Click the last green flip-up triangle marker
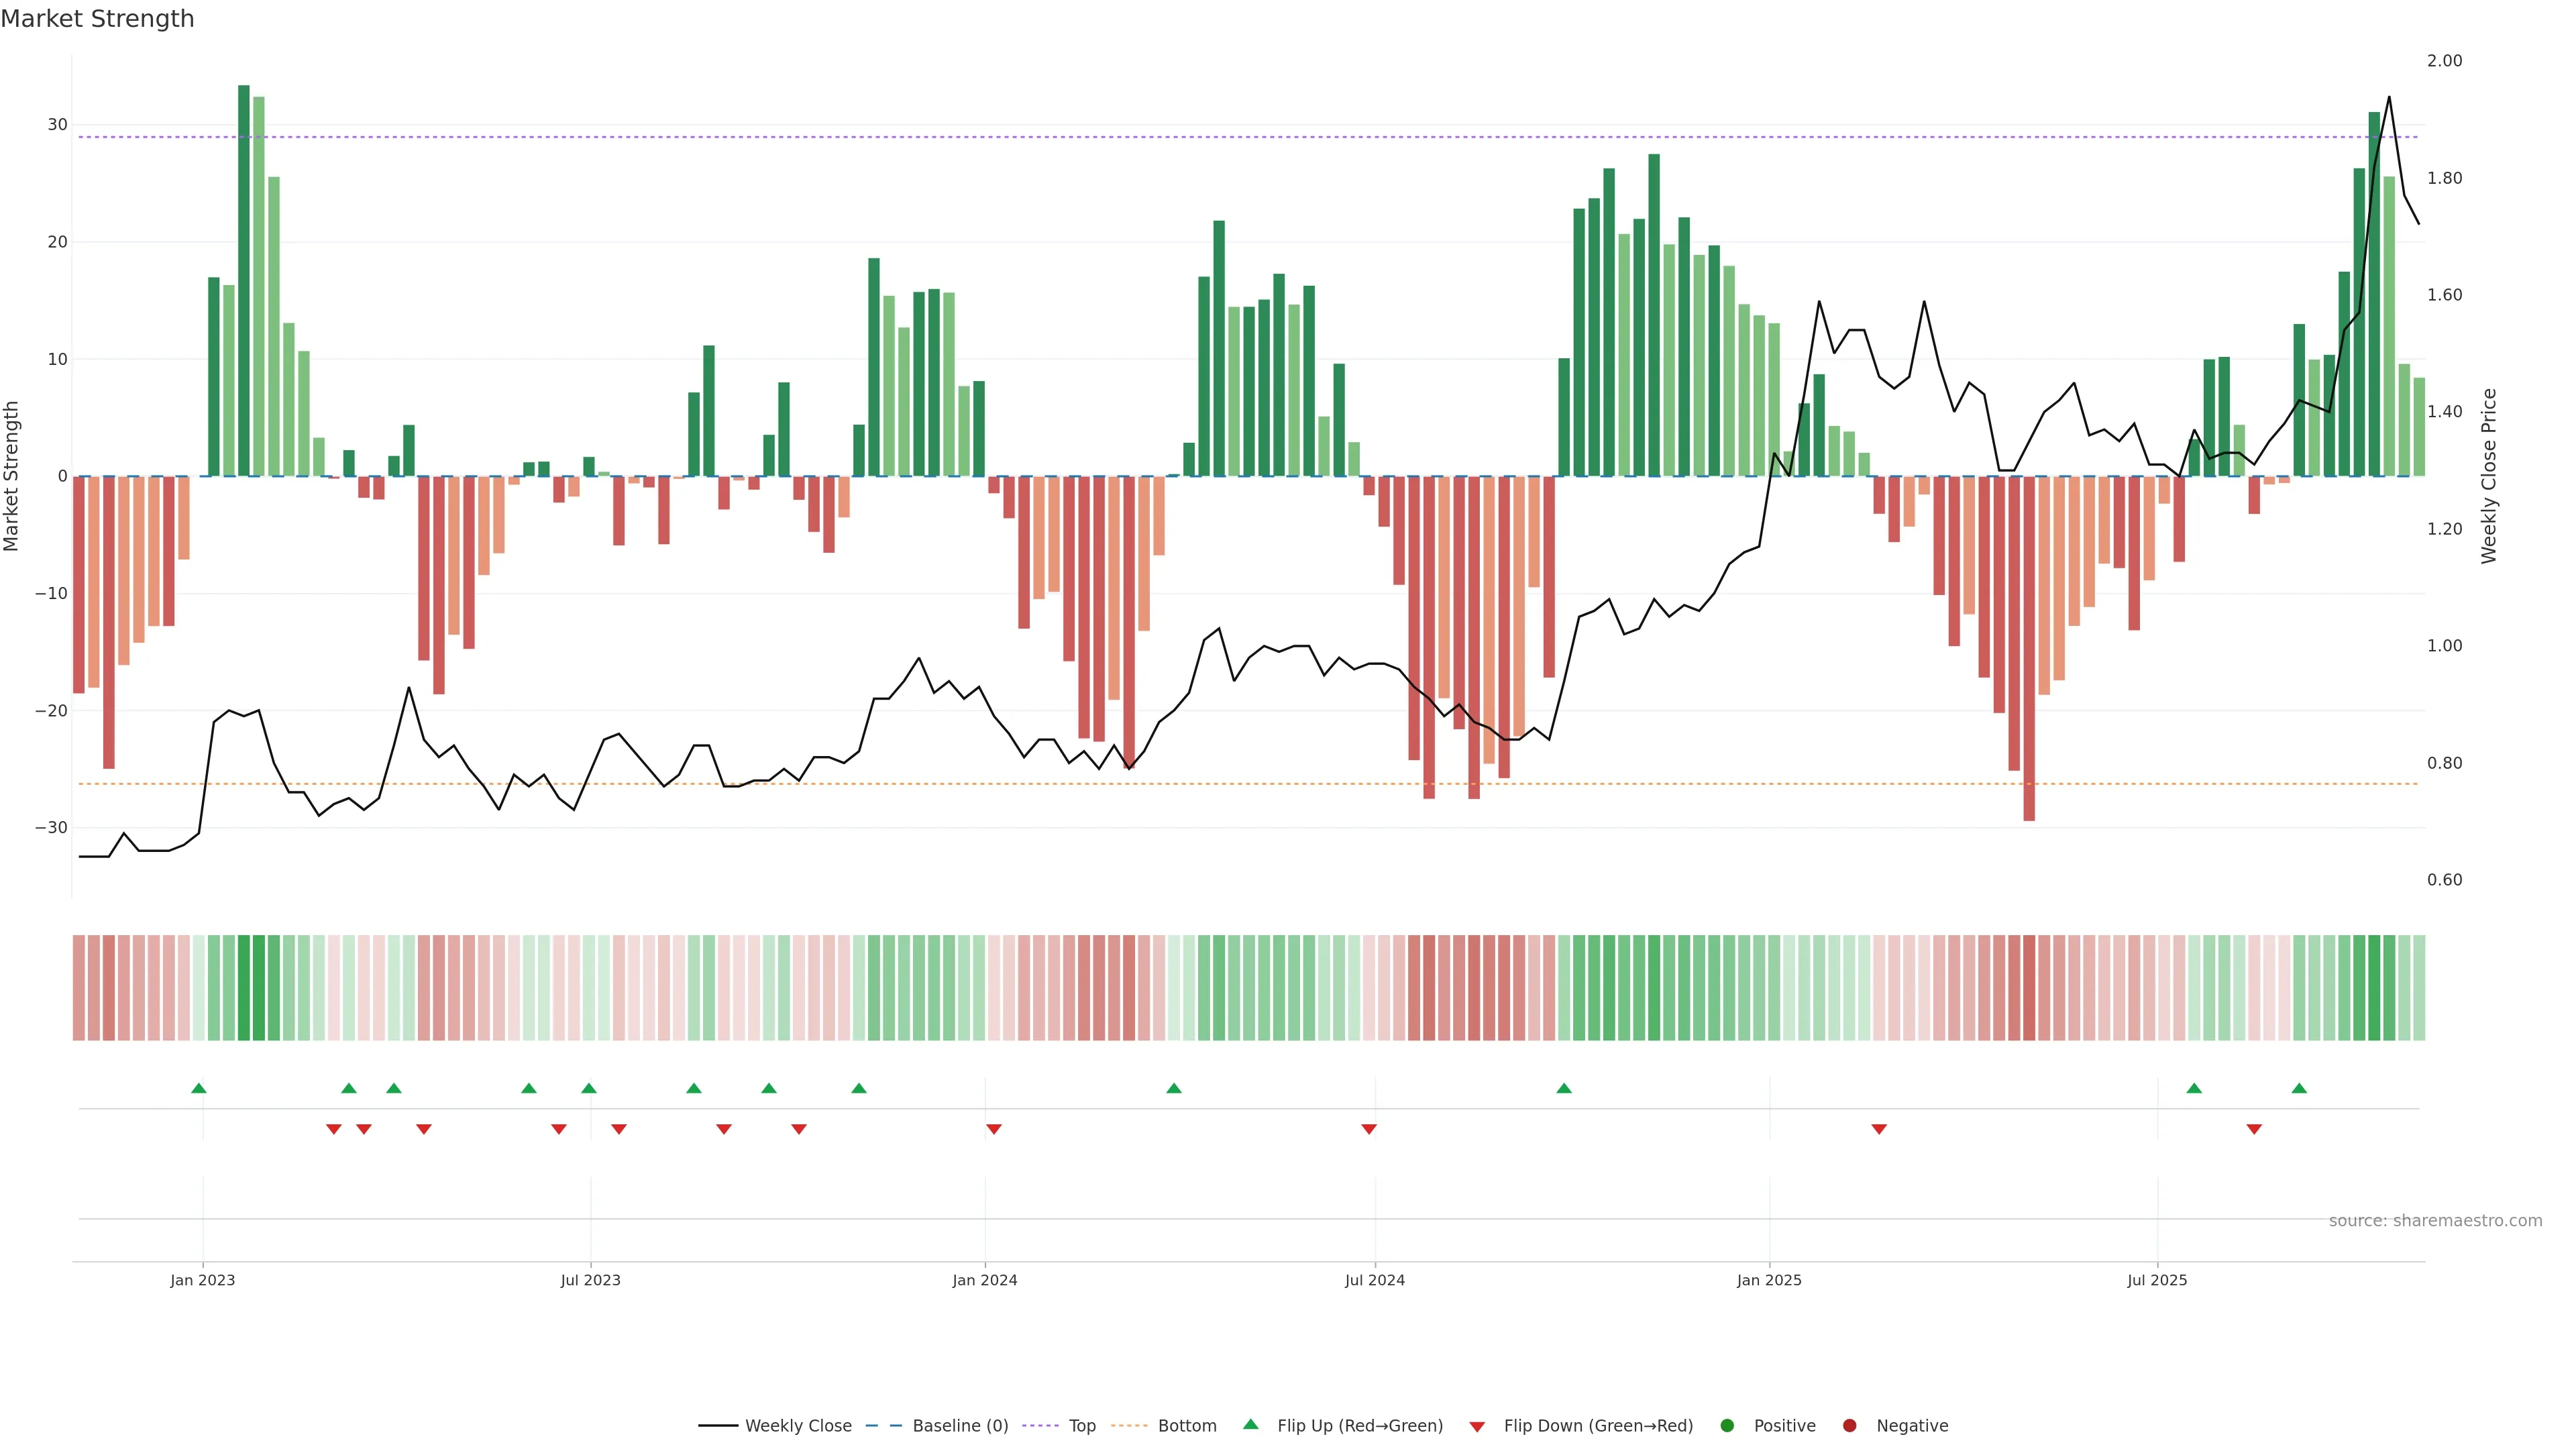This screenshot has height=1449, width=2576. (2299, 1088)
